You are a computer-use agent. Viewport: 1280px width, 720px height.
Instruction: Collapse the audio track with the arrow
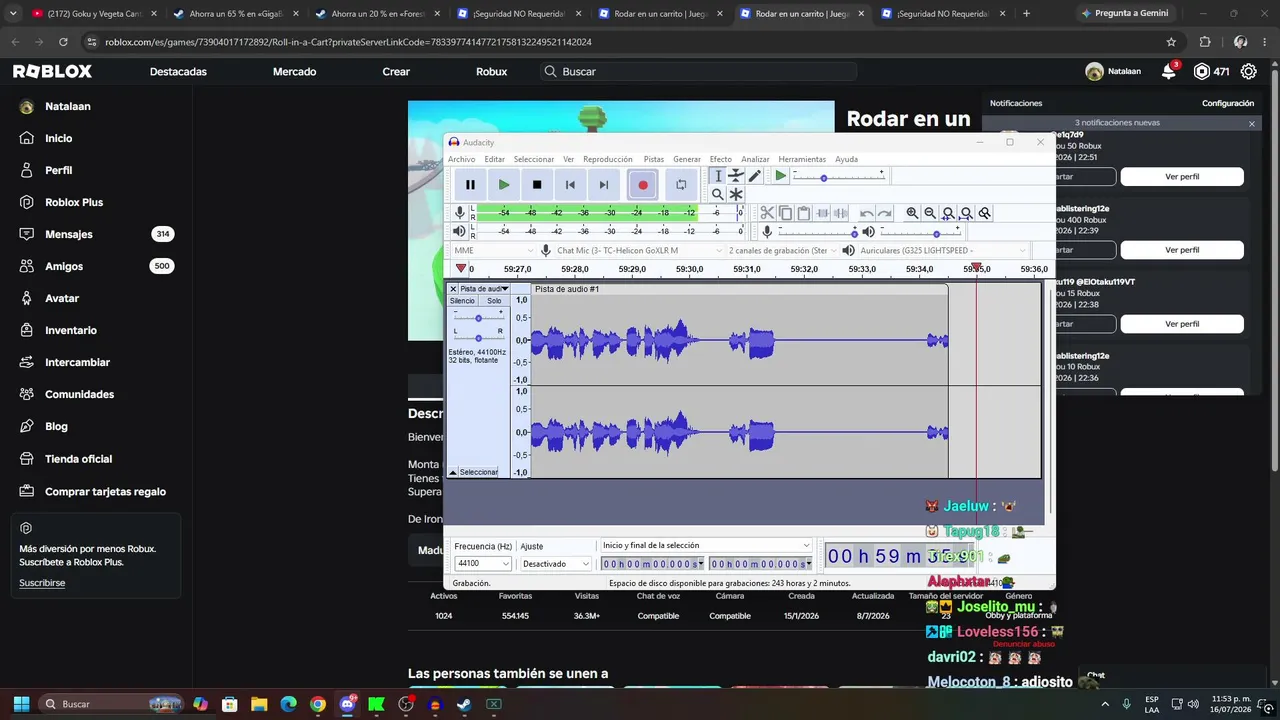pos(453,472)
